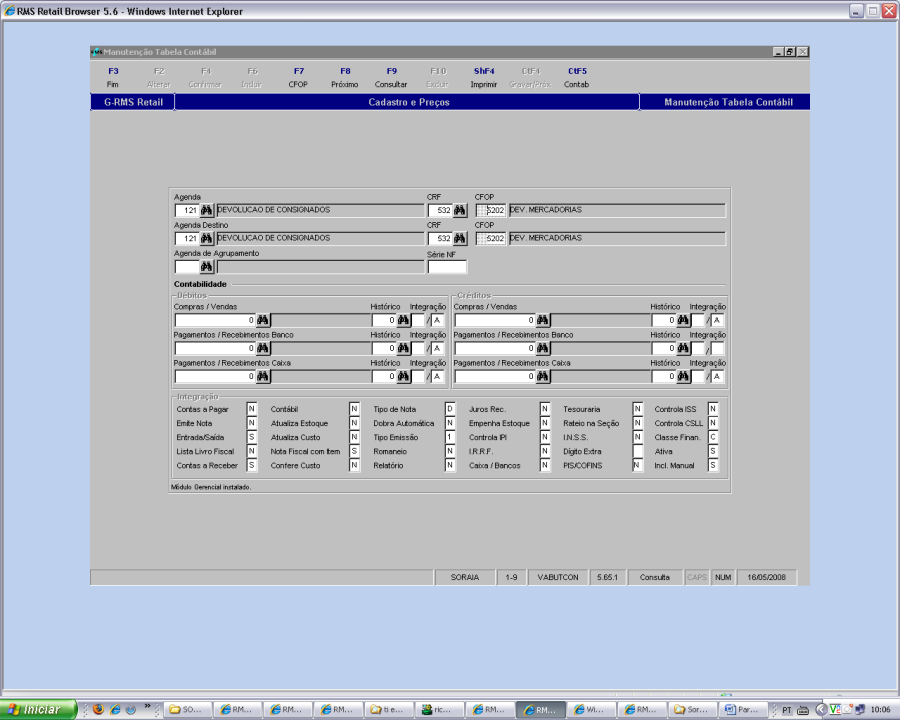Viewport: 900px width, 720px height.
Task: Switch to the Sor... folder taskbar button
Action: click(x=691, y=710)
